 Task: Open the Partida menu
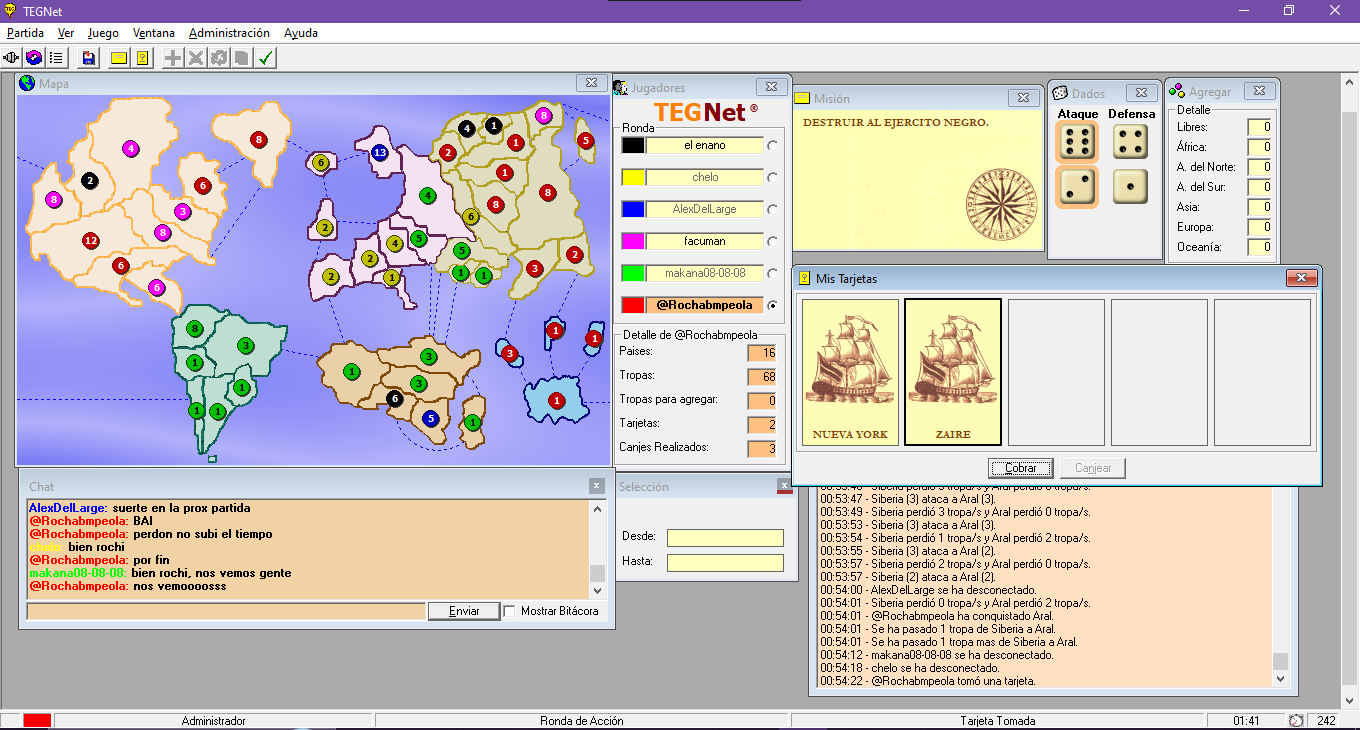tap(25, 33)
